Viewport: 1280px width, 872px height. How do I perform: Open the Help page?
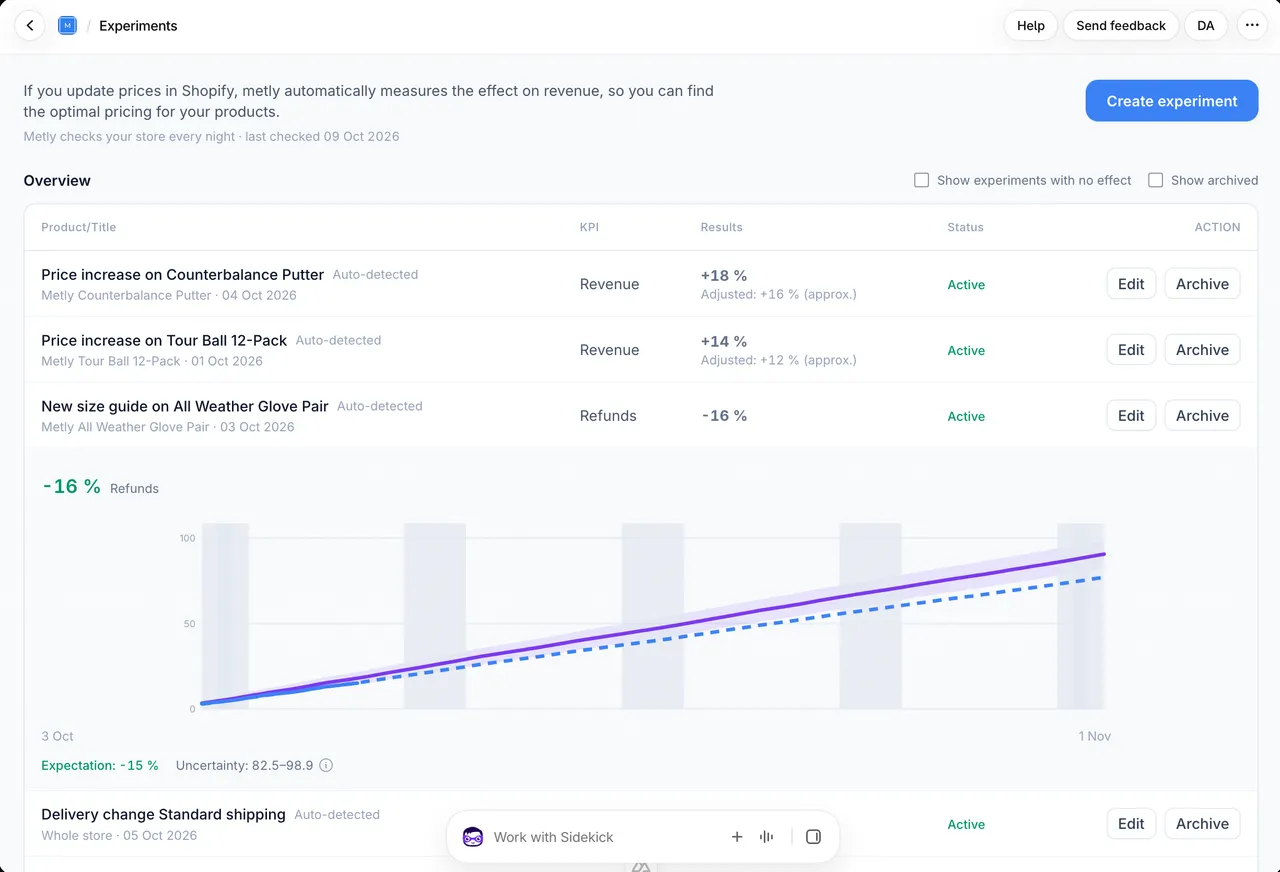1030,26
